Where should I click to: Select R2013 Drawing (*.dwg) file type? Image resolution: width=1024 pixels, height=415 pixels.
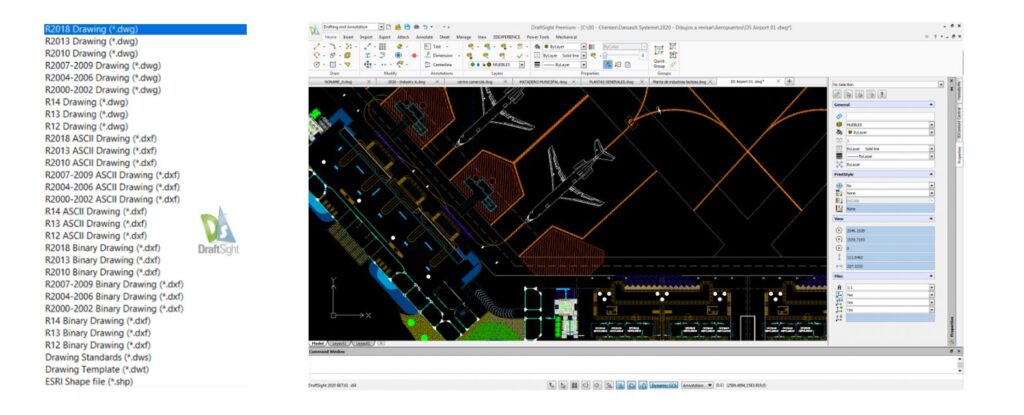pyautogui.click(x=91, y=42)
